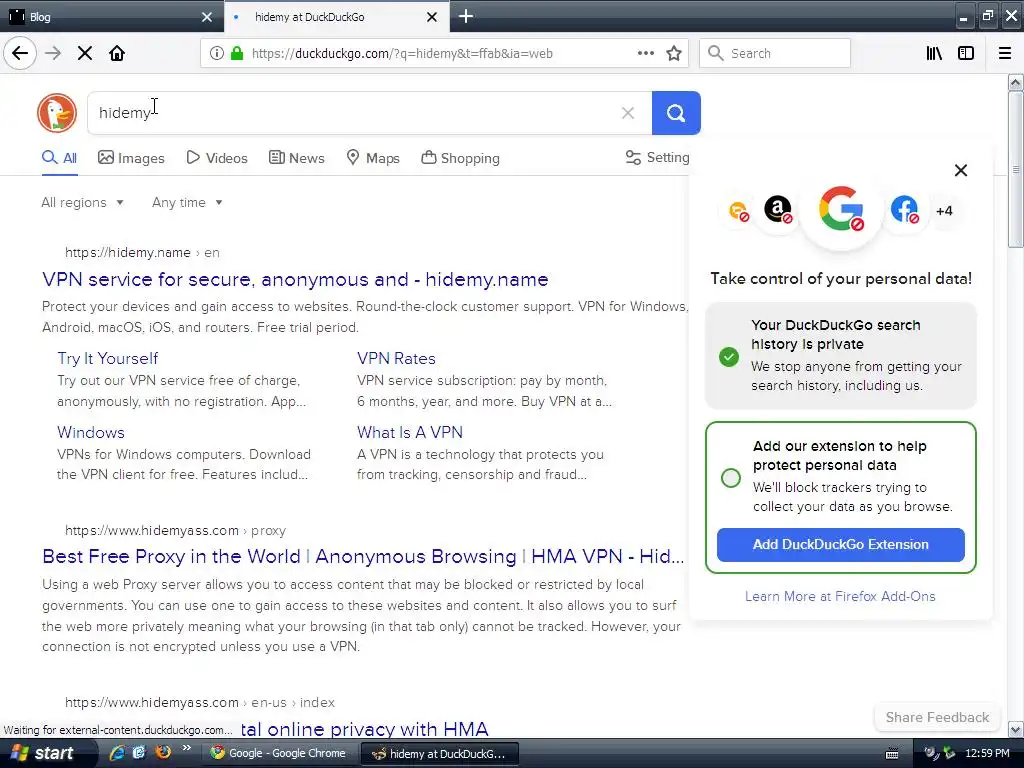This screenshot has height=768, width=1024.
Task: Click the Share Feedback button
Action: tap(937, 717)
